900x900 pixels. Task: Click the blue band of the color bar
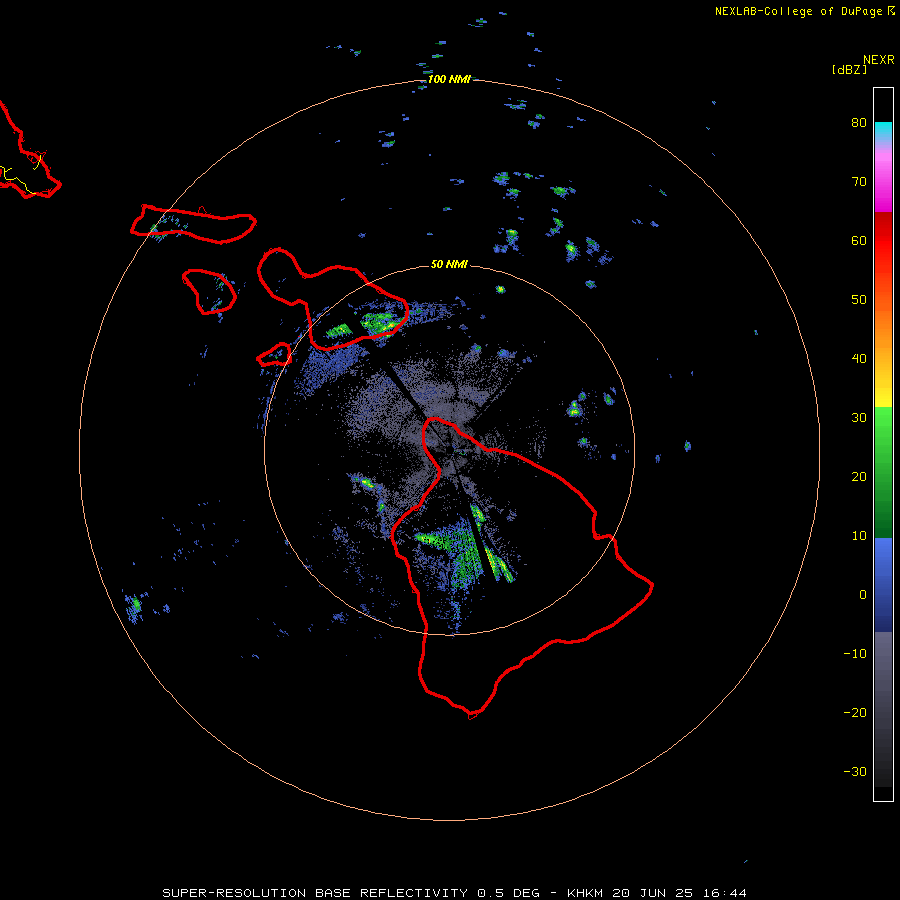coord(883,585)
